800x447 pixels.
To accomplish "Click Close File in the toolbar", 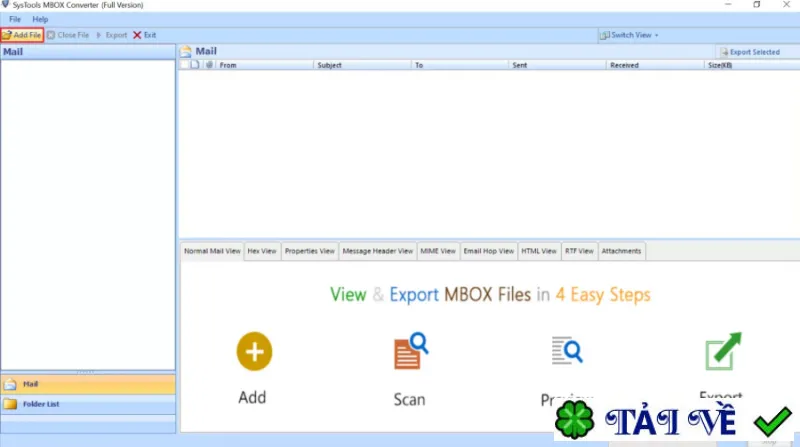I will pyautogui.click(x=68, y=35).
